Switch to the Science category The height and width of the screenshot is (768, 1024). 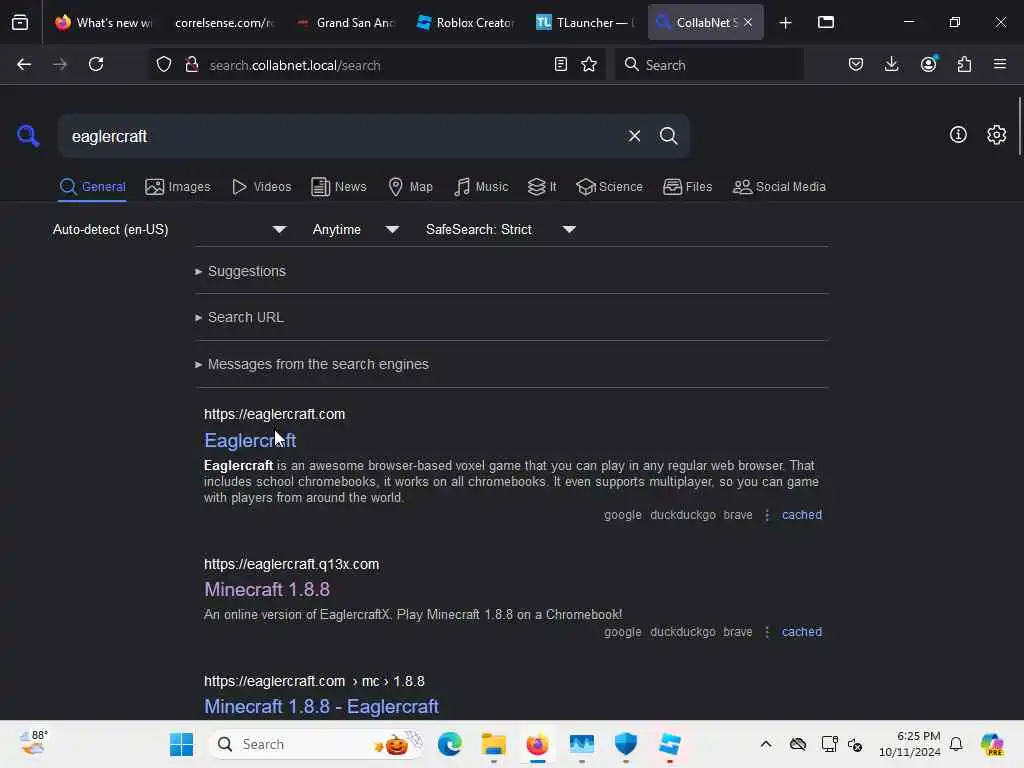609,187
